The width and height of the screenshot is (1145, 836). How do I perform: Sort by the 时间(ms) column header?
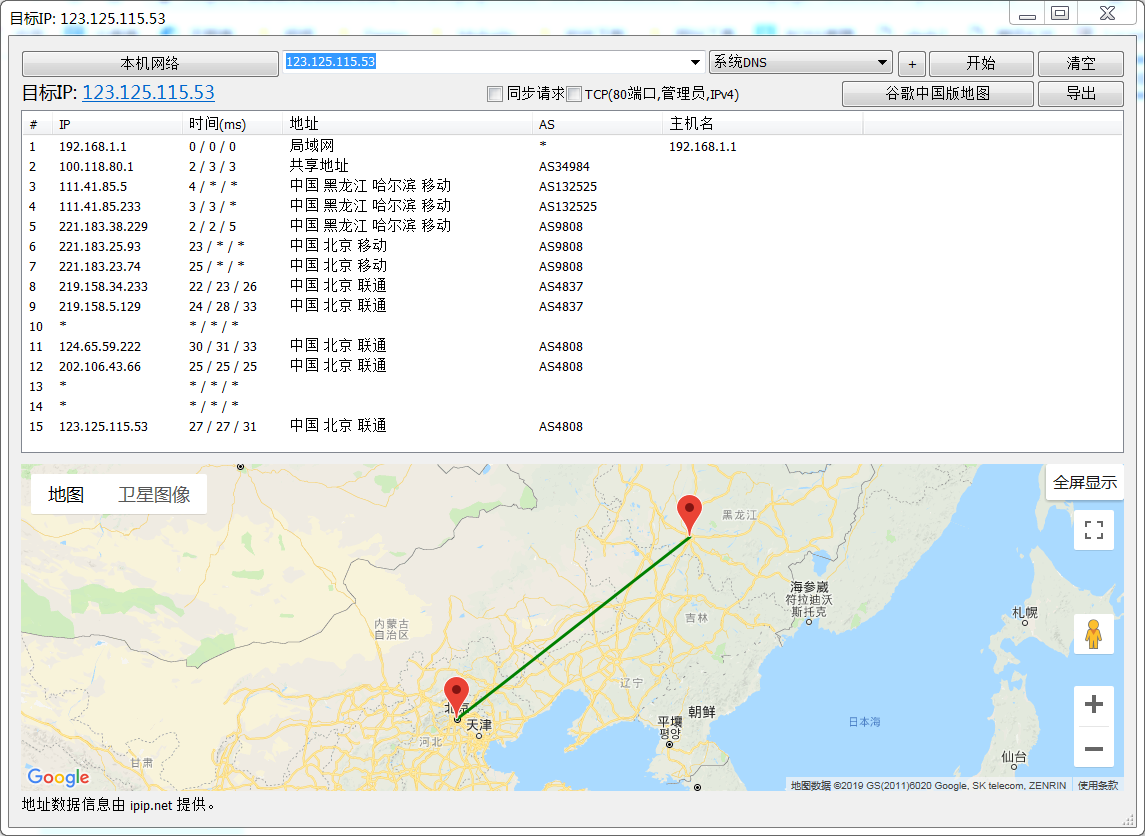(x=217, y=125)
